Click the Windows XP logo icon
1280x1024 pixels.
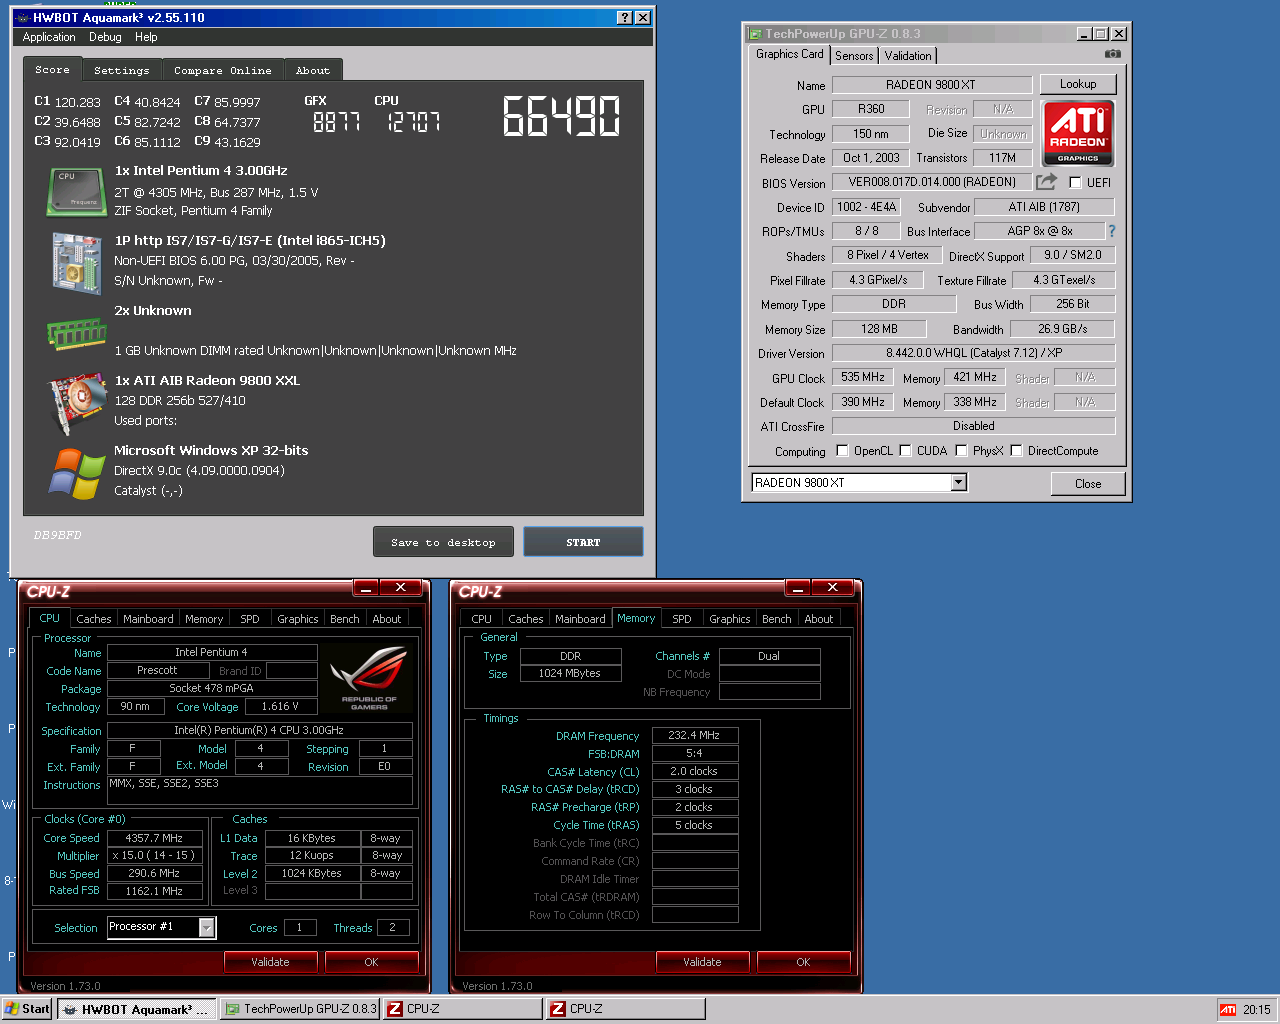(77, 473)
